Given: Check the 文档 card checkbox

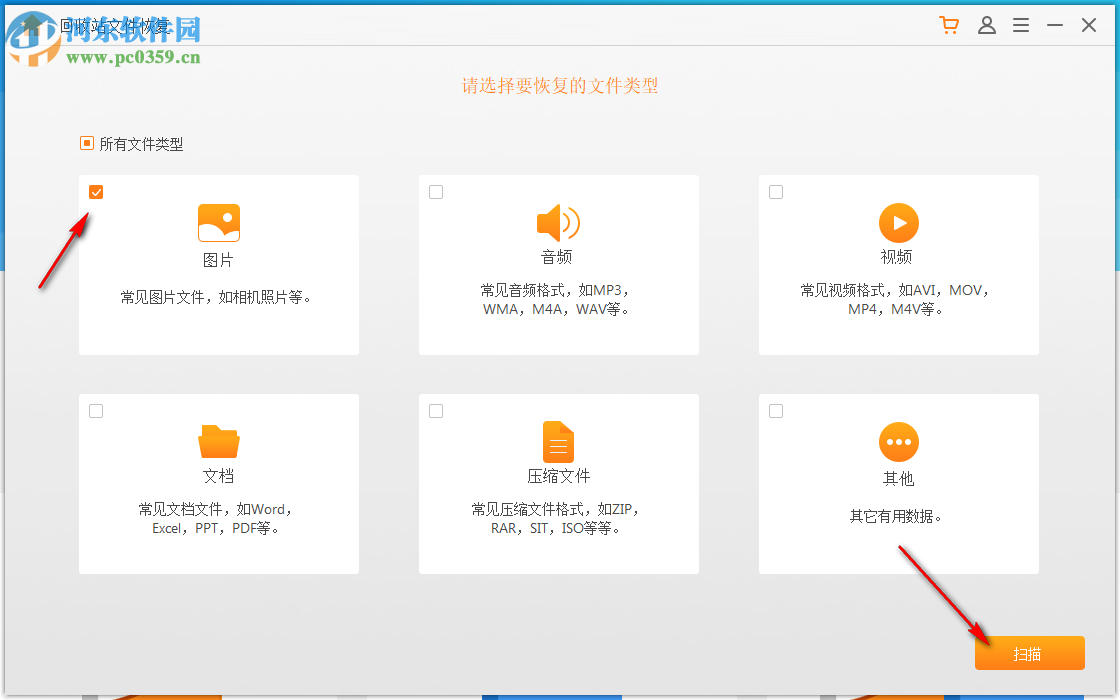Looking at the screenshot, I should [96, 410].
